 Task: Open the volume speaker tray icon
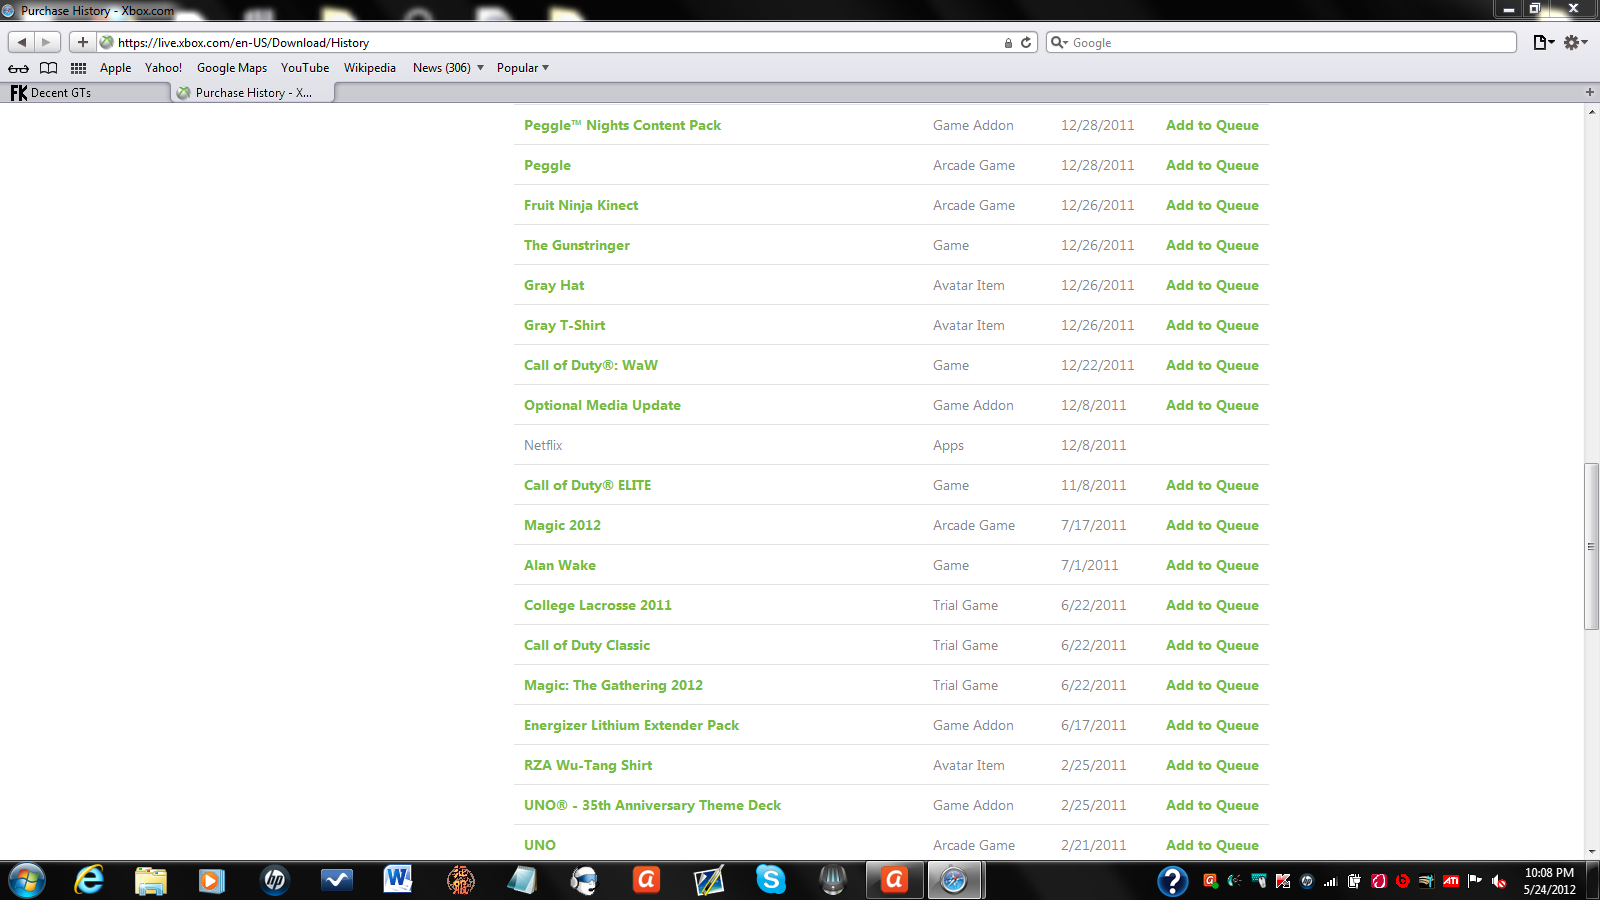(1499, 881)
